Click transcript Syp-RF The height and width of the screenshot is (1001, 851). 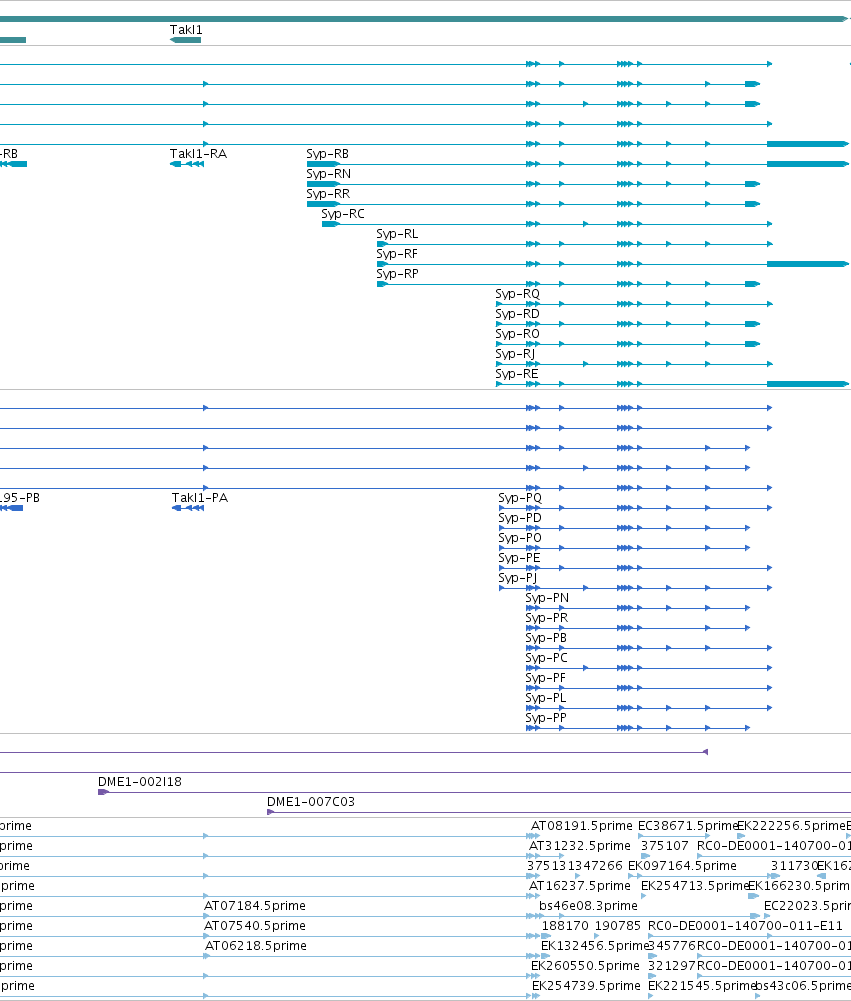coord(396,253)
